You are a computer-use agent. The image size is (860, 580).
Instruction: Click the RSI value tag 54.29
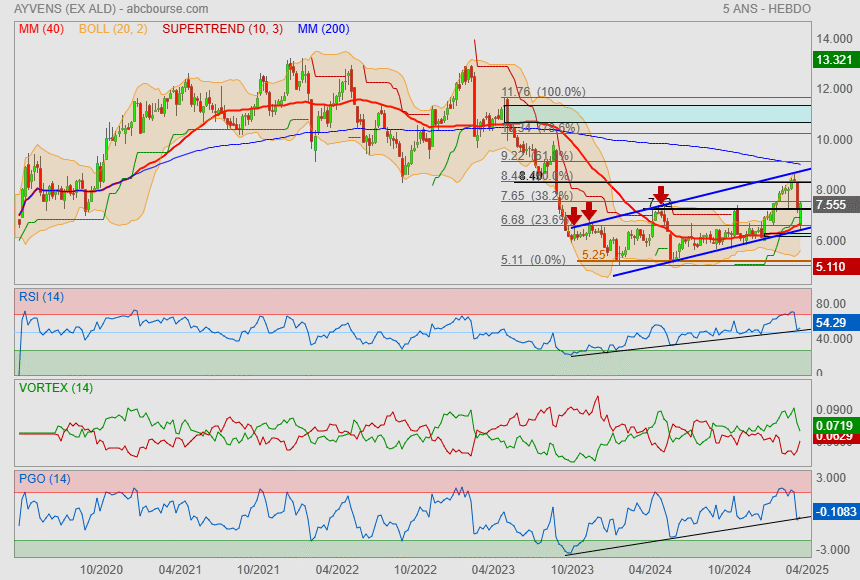(832, 324)
